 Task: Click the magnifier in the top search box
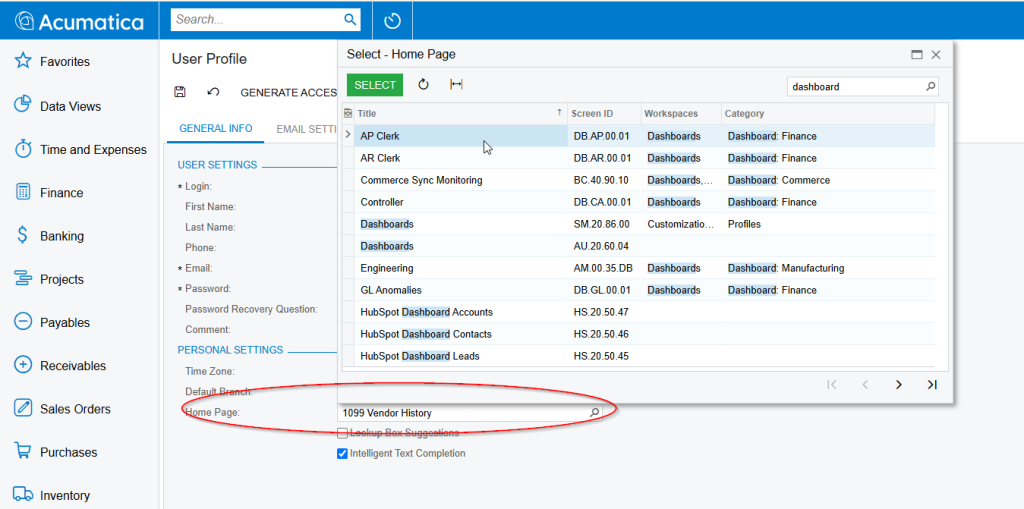click(350, 20)
